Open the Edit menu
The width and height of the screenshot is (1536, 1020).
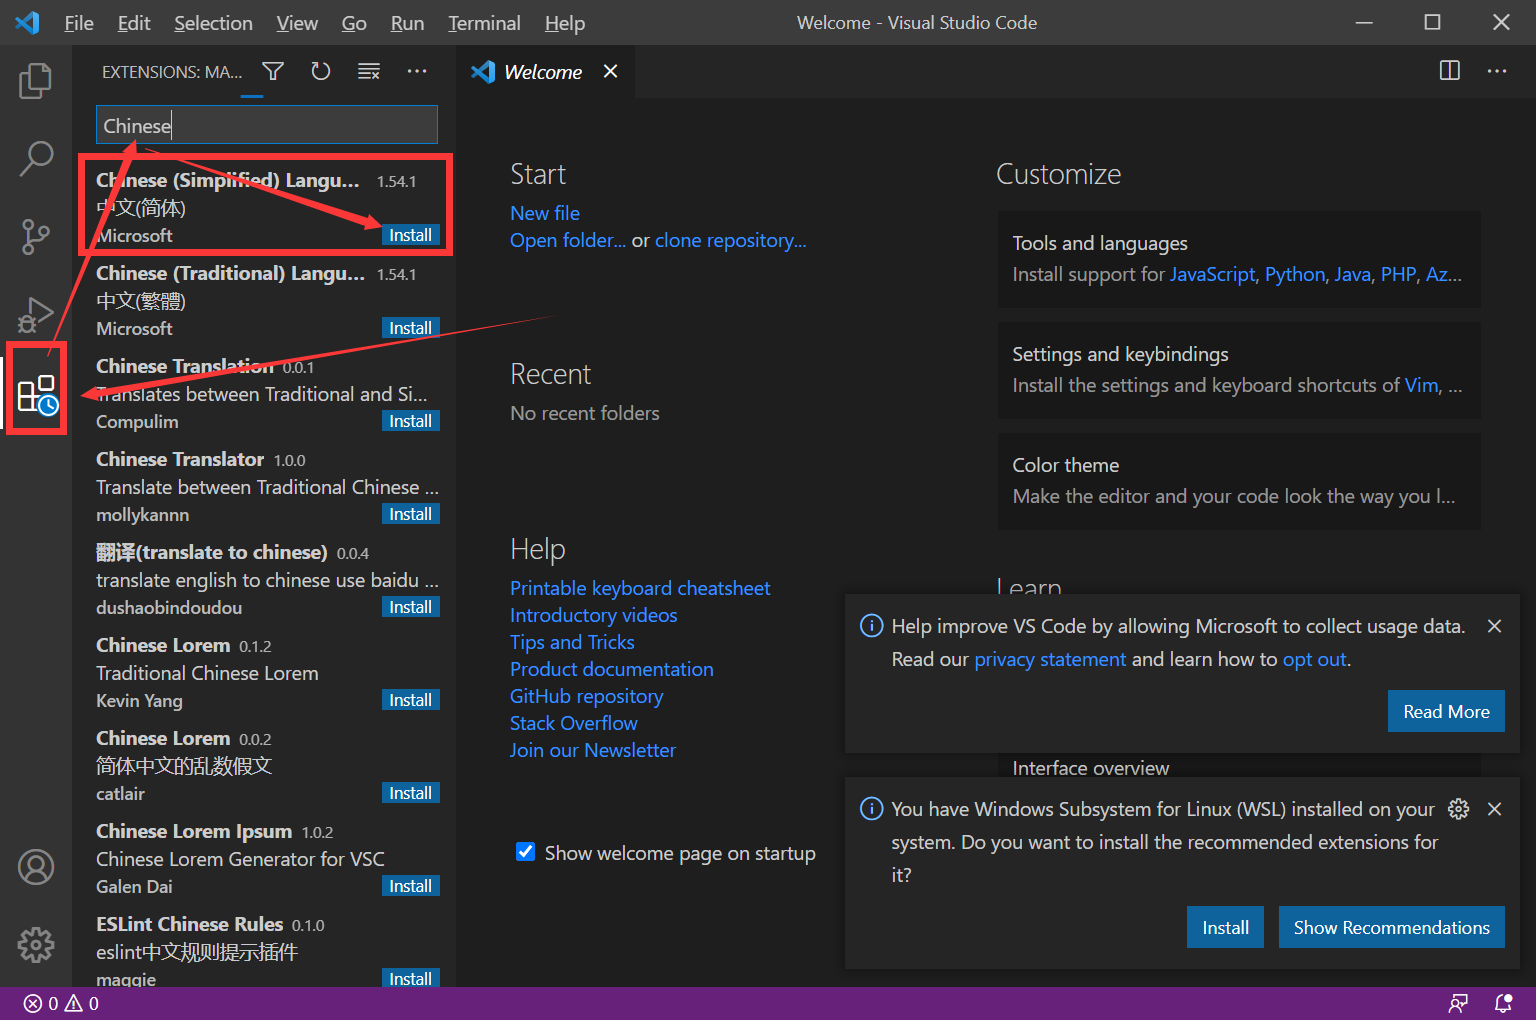click(x=134, y=23)
